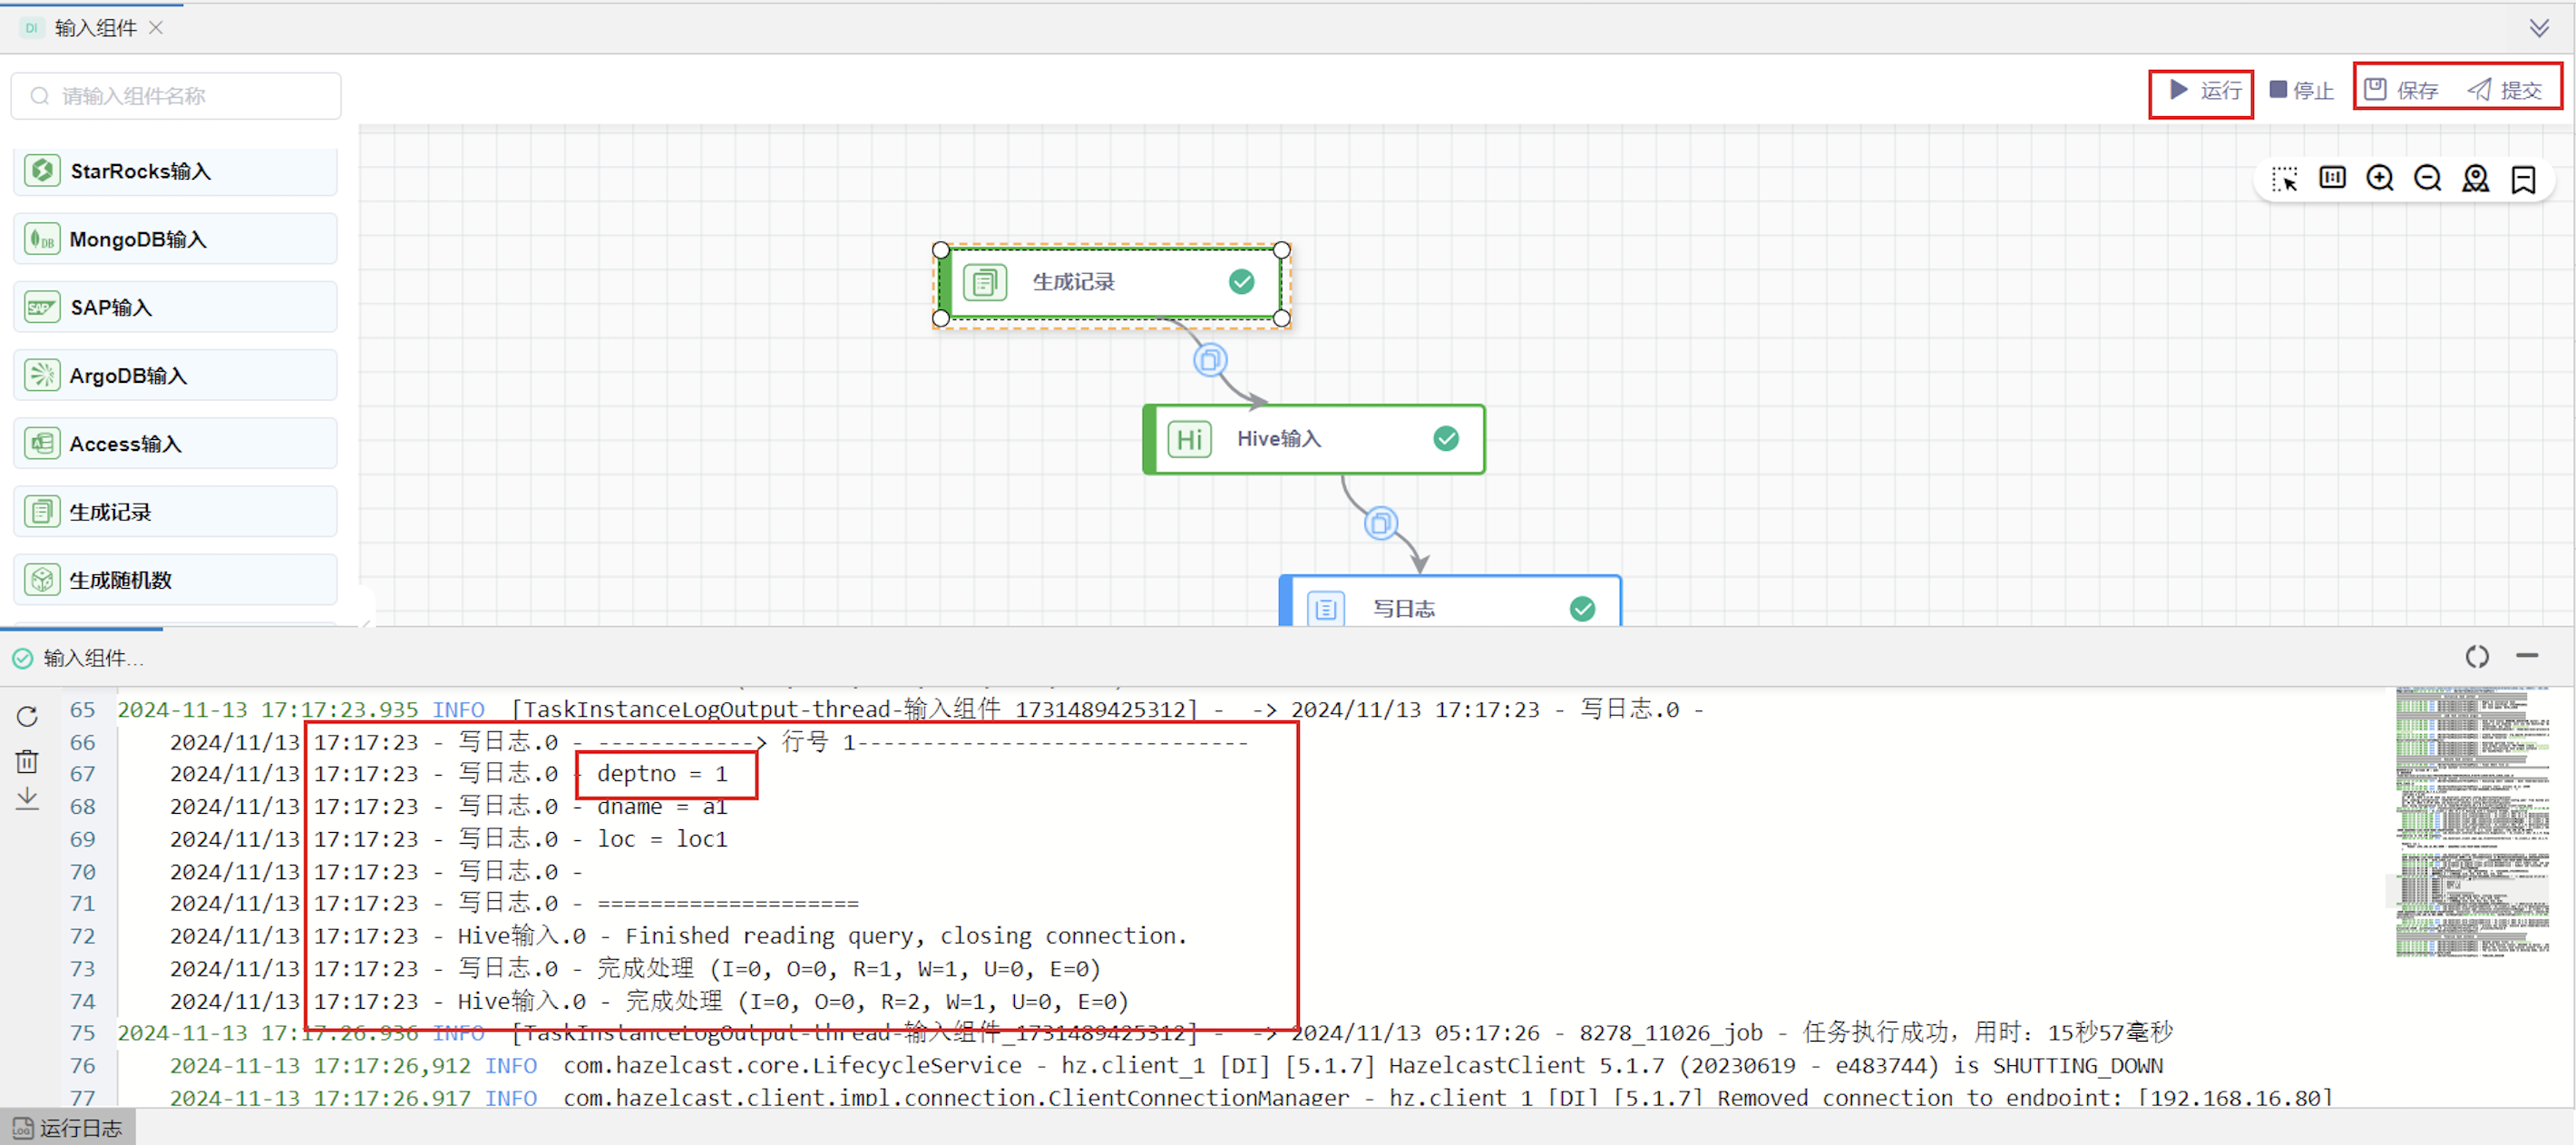
Task: Click the bookmark icon in the canvas toolbar
Action: [2523, 179]
